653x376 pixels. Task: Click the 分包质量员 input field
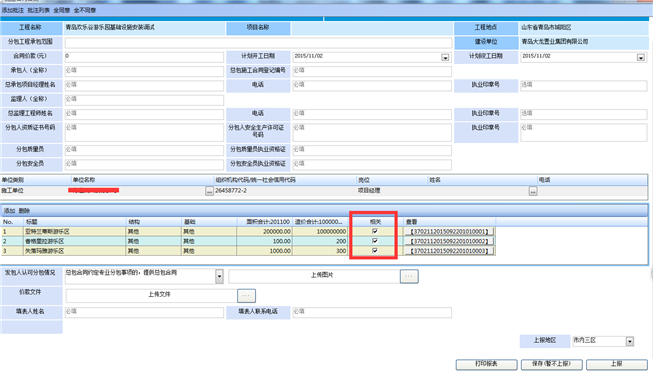point(144,150)
